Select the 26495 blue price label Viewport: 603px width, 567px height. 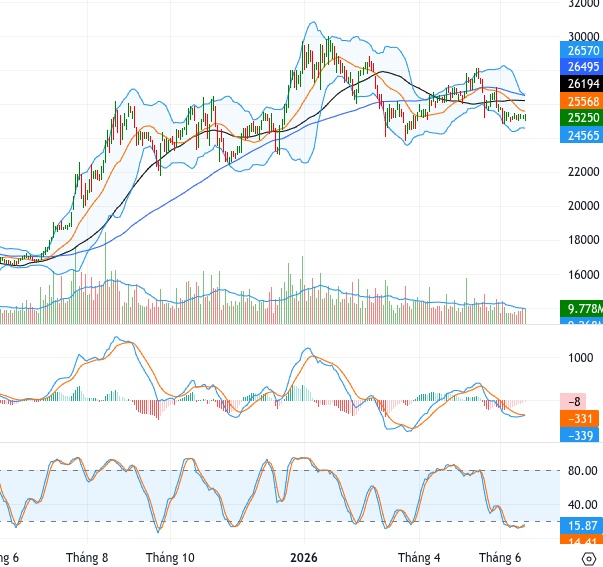tap(581, 67)
